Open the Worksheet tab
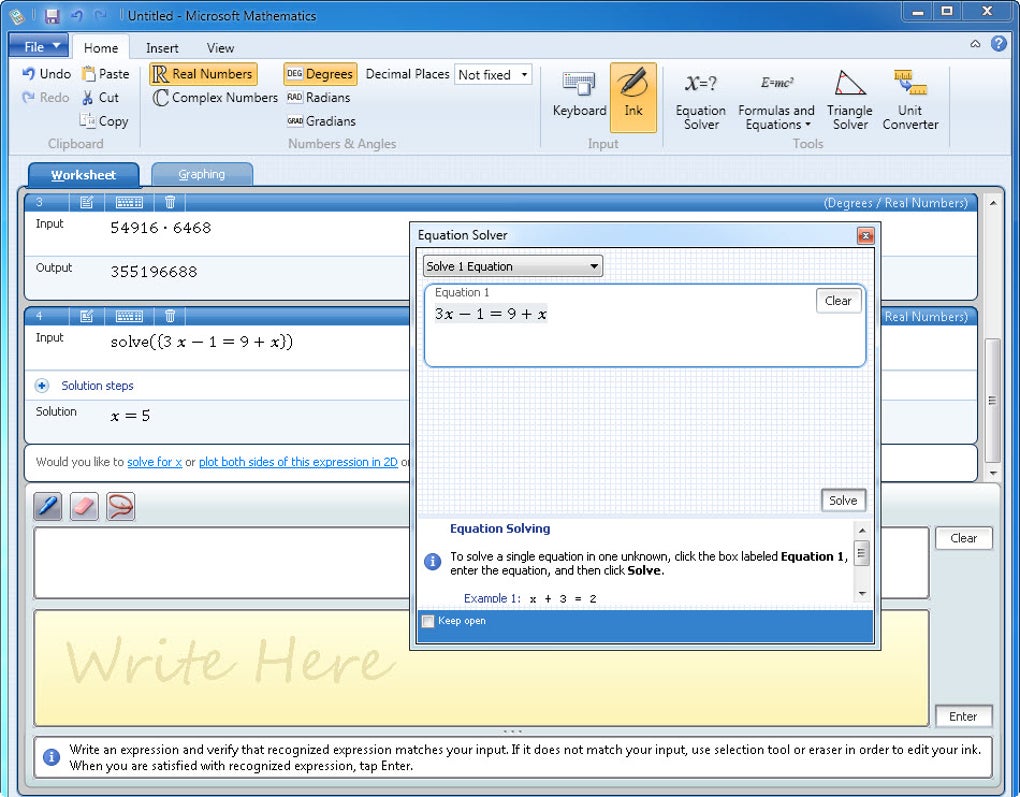 point(83,175)
